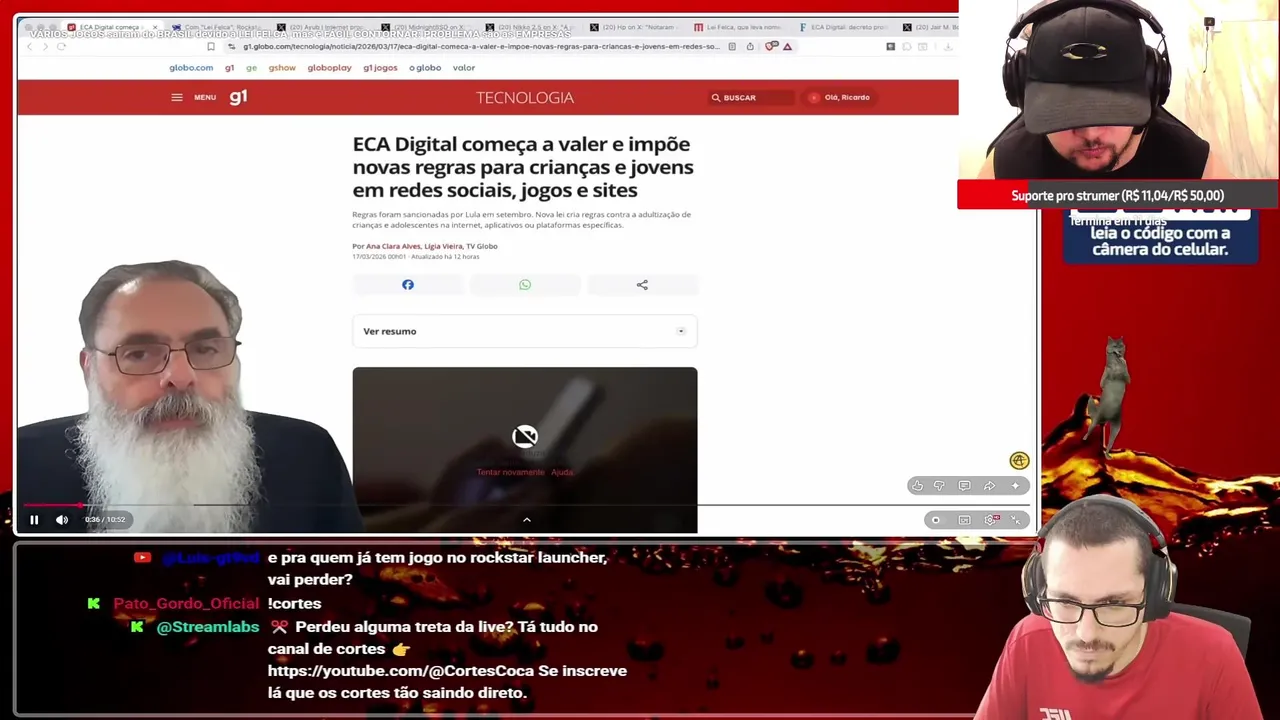Click the g1 logo in red header

tap(238, 97)
